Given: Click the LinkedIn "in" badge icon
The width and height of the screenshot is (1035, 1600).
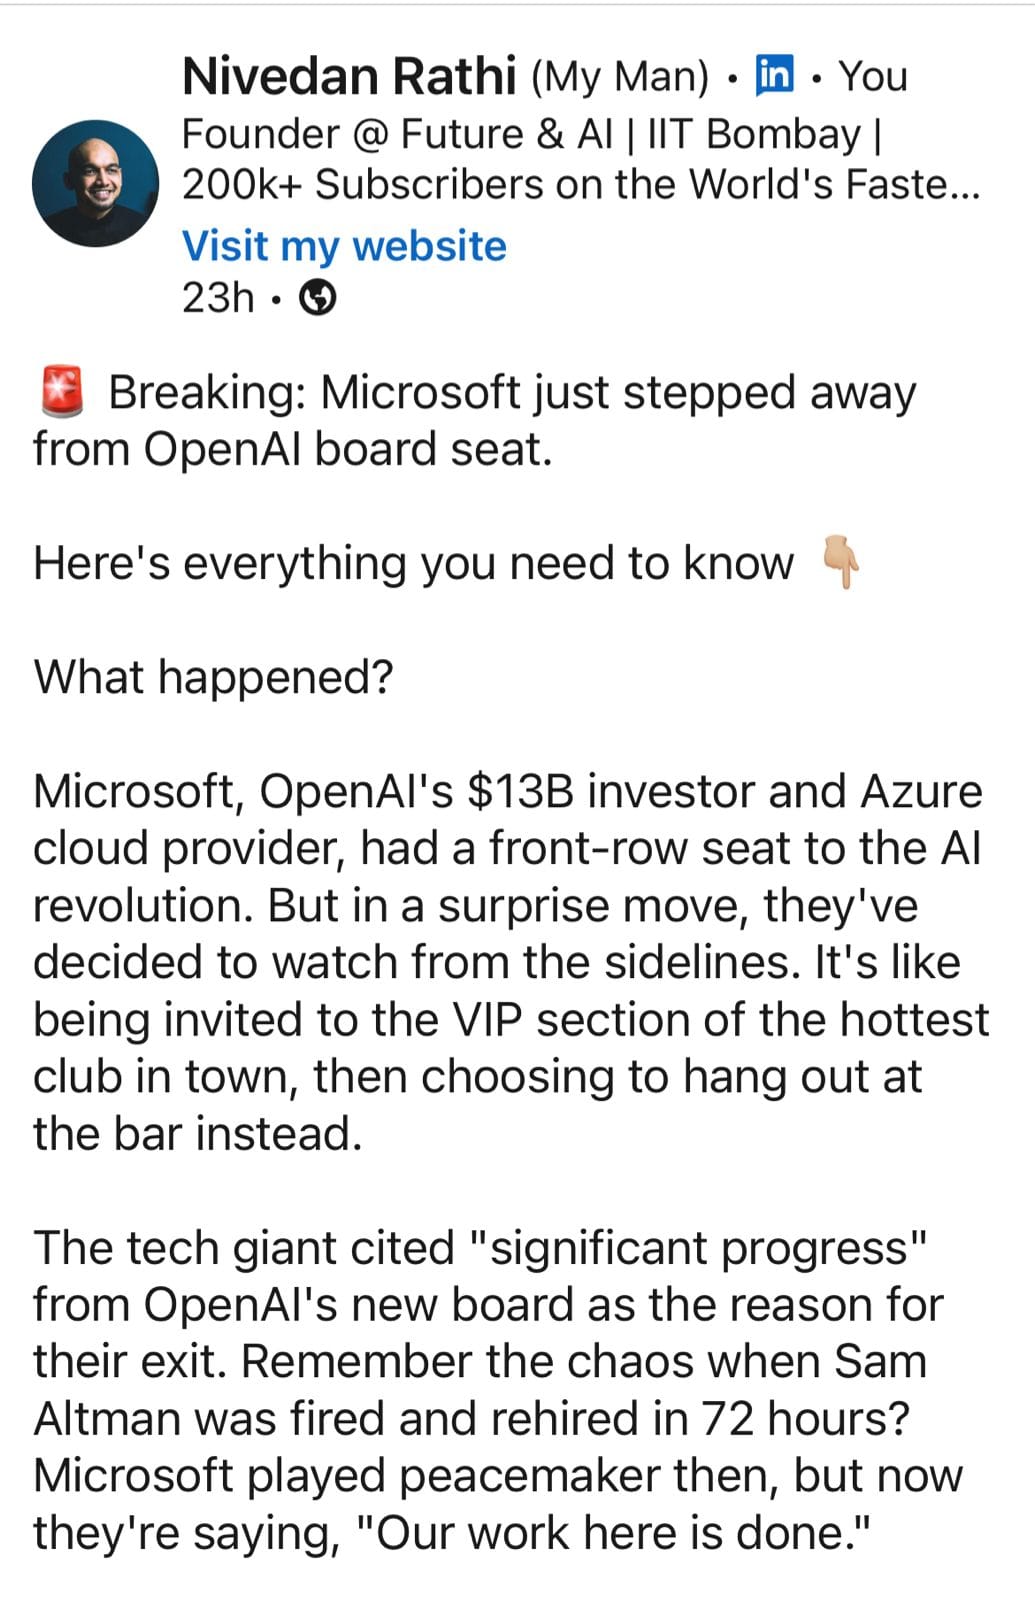Looking at the screenshot, I should pyautogui.click(x=775, y=75).
